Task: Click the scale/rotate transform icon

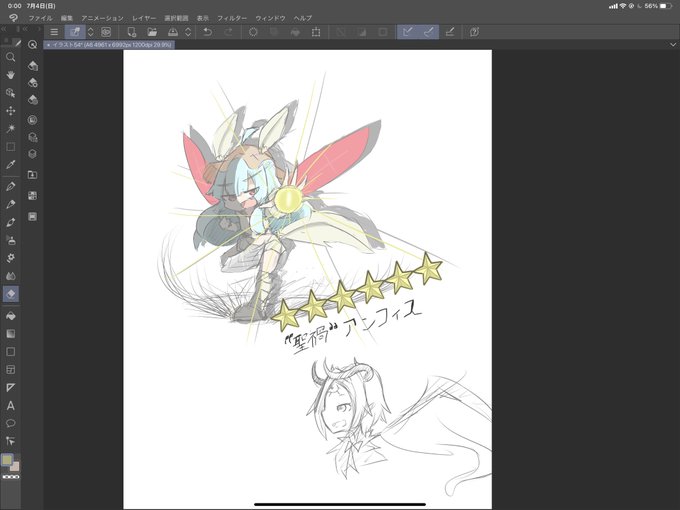Action: [x=316, y=32]
